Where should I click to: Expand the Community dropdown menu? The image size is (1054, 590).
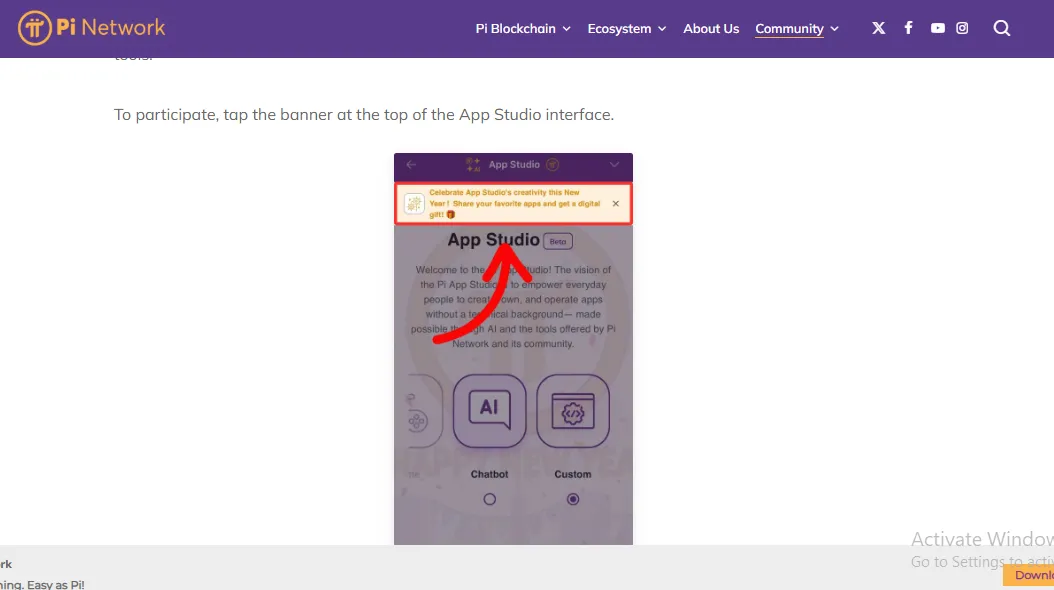click(x=796, y=29)
